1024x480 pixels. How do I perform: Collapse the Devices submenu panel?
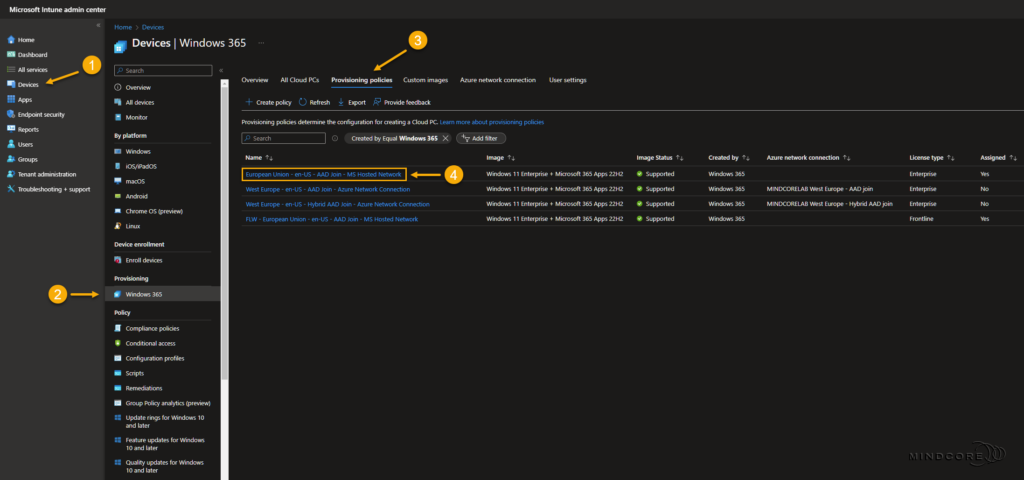221,70
